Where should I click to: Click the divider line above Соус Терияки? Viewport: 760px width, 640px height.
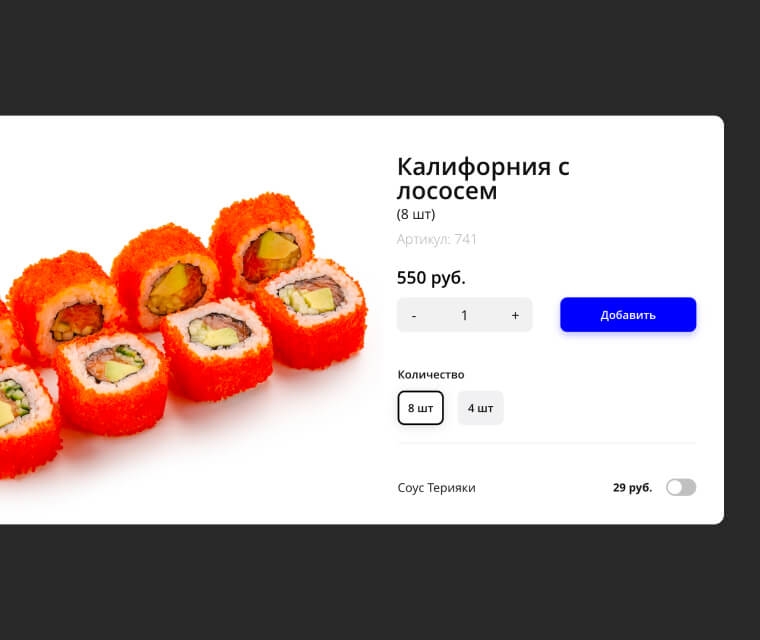547,443
